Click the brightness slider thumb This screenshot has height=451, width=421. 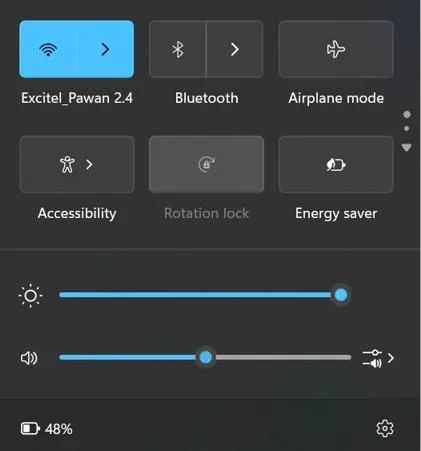(x=341, y=295)
